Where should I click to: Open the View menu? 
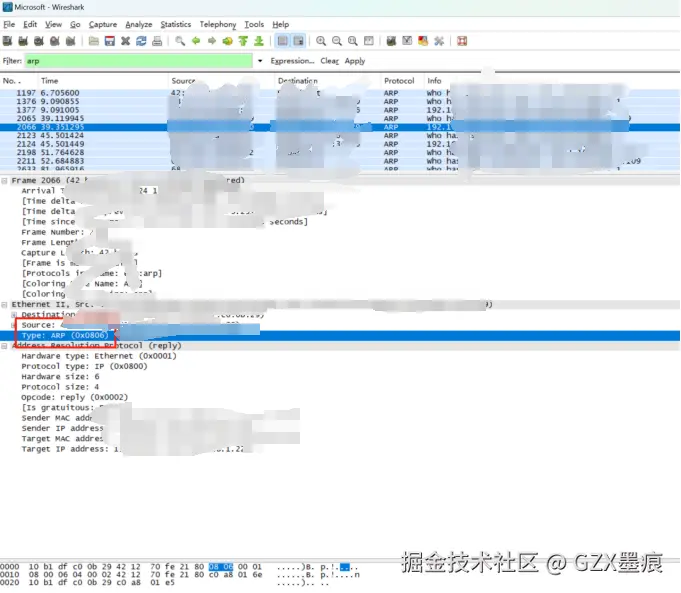coord(53,24)
